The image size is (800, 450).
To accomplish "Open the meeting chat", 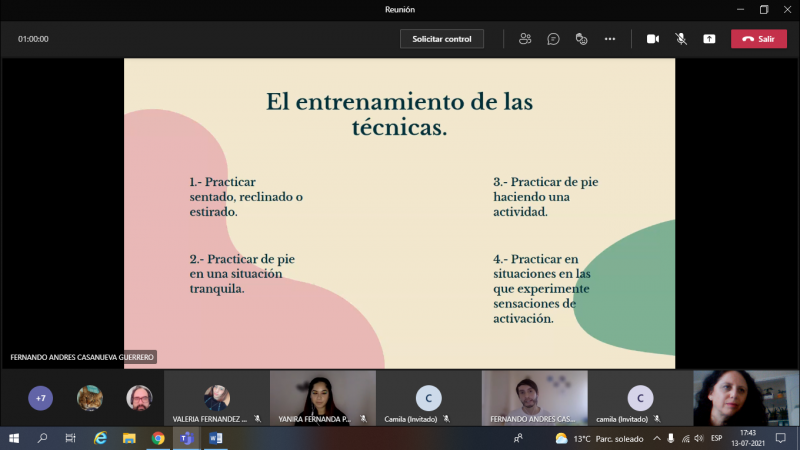I will point(553,39).
